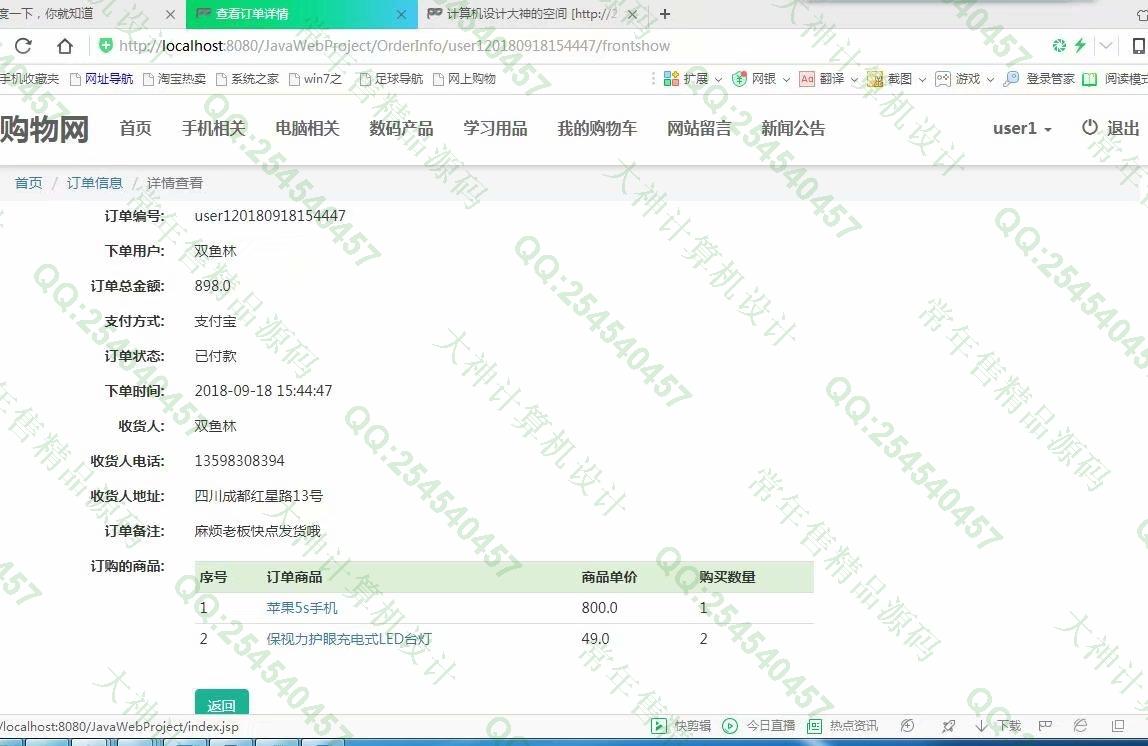Open the 网上购物 bookmark

point(464,78)
